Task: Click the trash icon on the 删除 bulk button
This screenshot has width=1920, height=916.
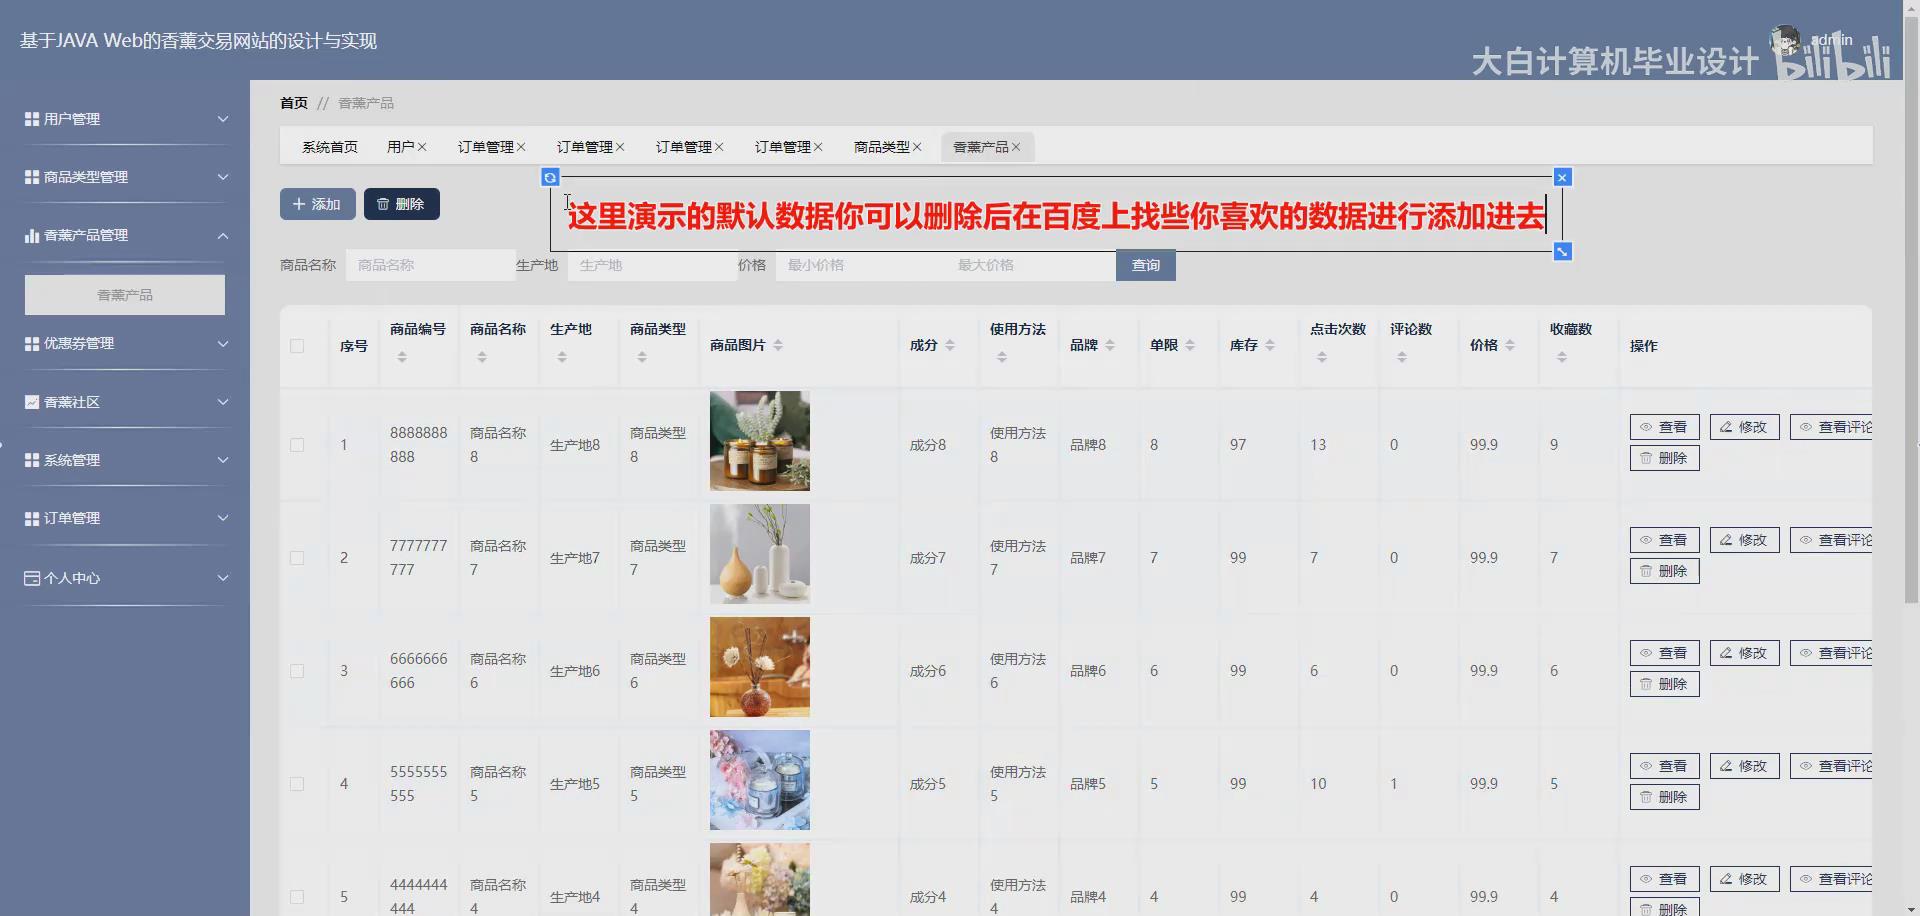Action: (x=384, y=204)
